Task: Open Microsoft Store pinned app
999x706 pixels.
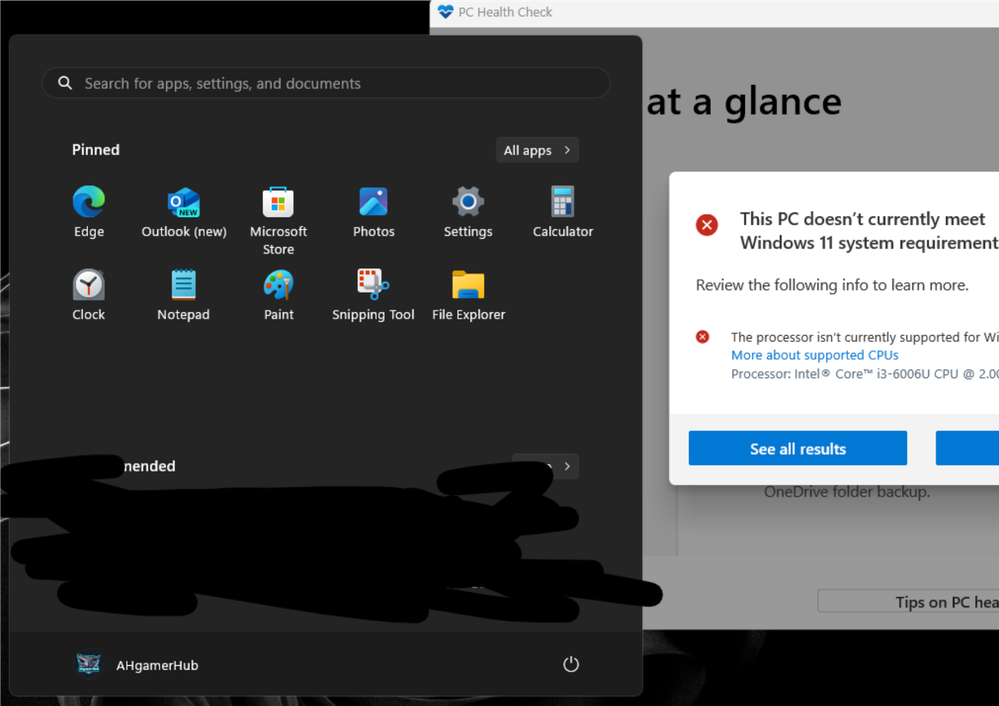Action: click(278, 220)
